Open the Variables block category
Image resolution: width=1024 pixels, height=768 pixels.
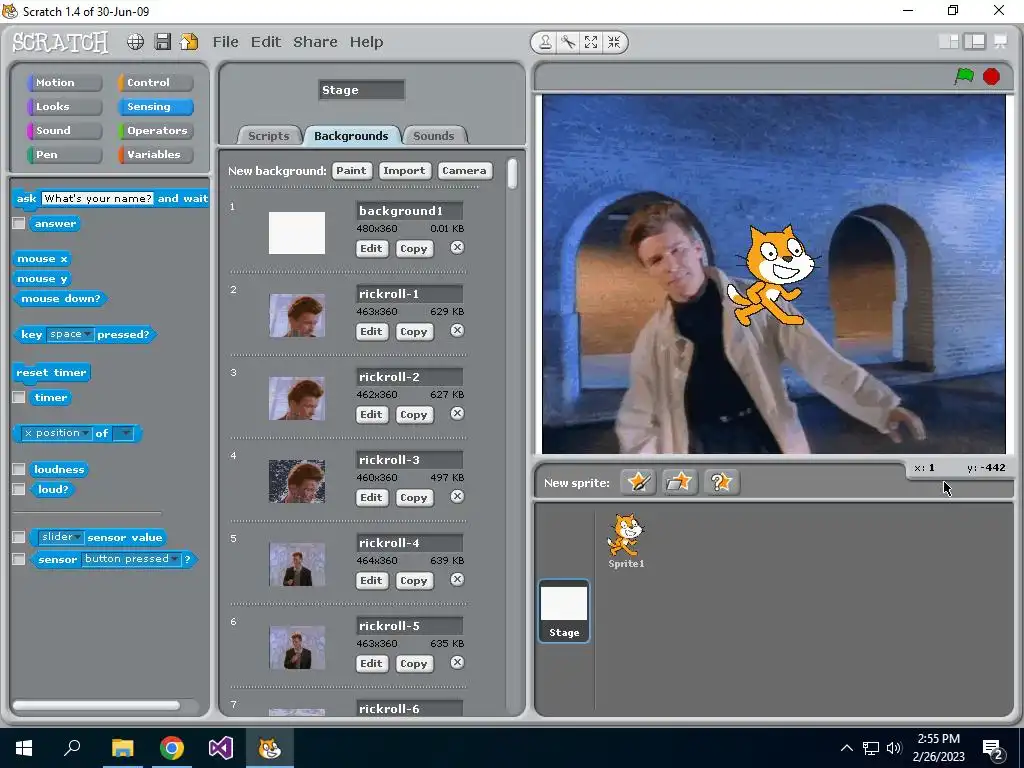(155, 155)
